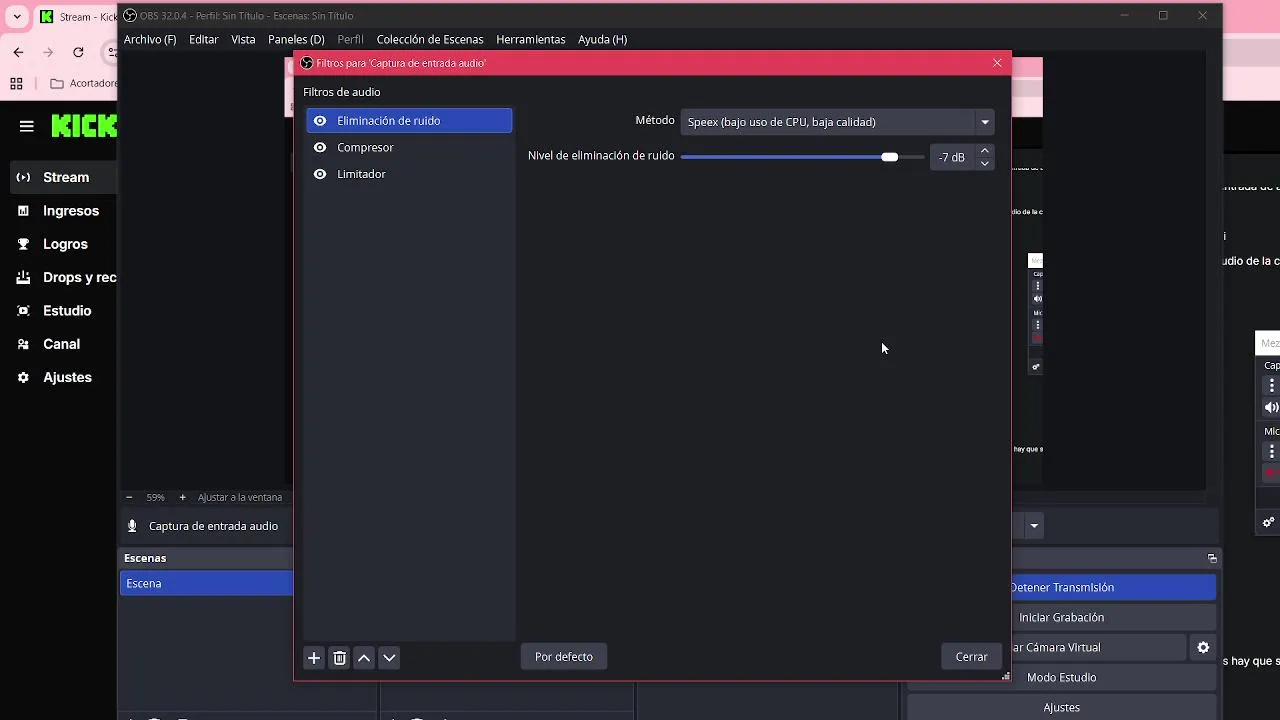Click Detener Transmisión in OBS
The height and width of the screenshot is (720, 1280).
tap(1061, 587)
